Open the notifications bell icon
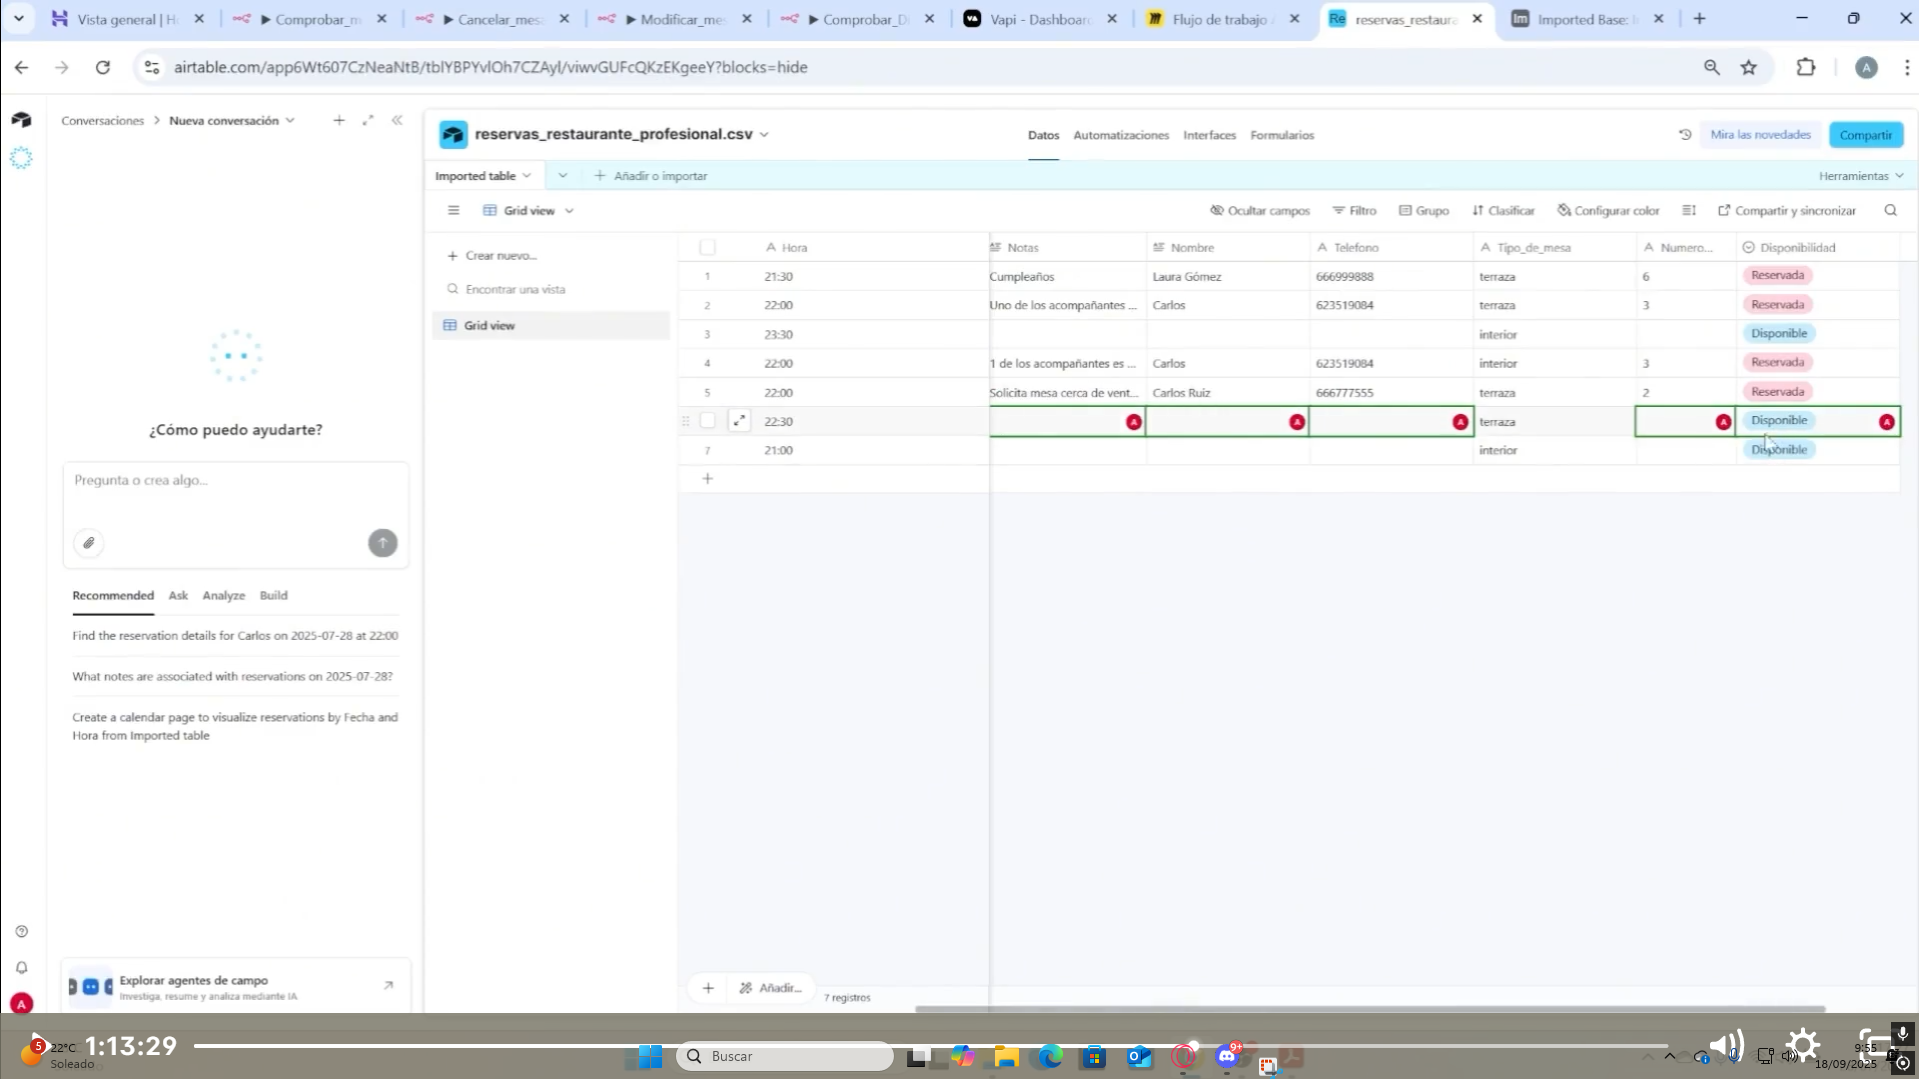Screen dimensions: 1919x1079 pyautogui.click(x=21, y=968)
